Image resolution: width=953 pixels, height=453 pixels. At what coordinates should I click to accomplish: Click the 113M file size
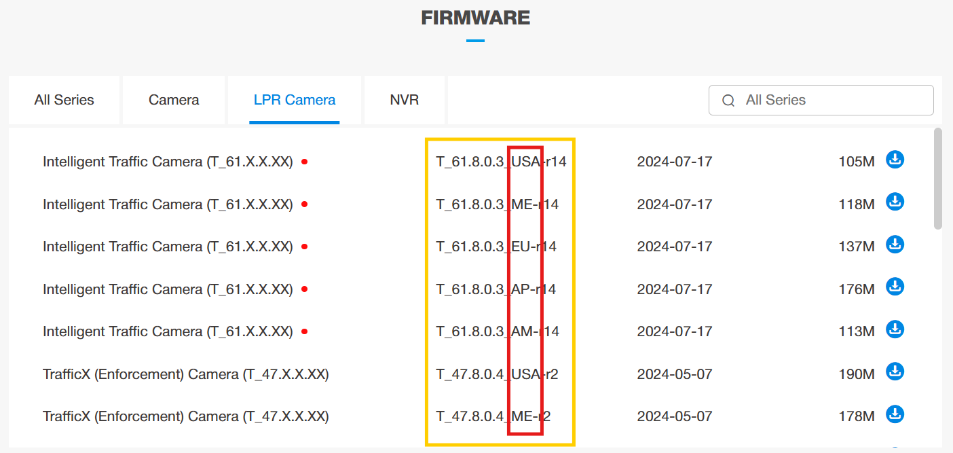click(x=856, y=332)
